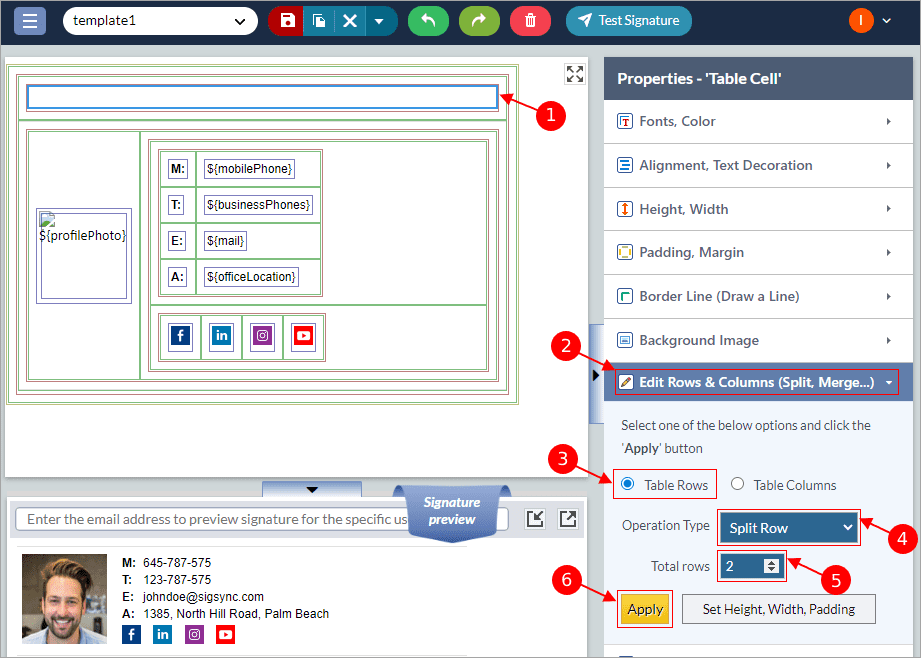Click the preview email address input field
Screen dimensions: 921x658
215,519
